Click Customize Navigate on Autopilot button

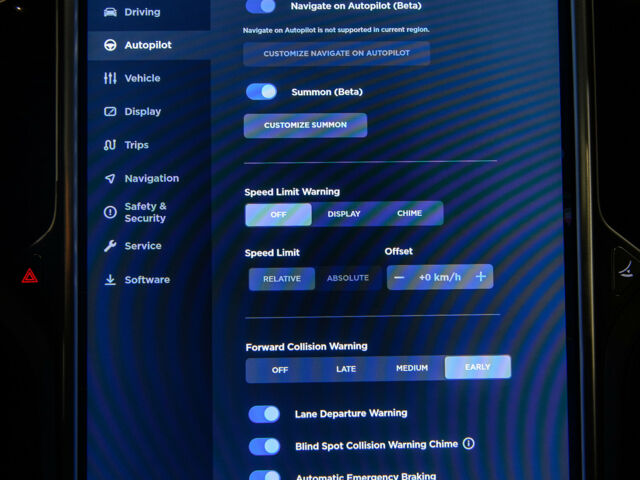tap(336, 53)
